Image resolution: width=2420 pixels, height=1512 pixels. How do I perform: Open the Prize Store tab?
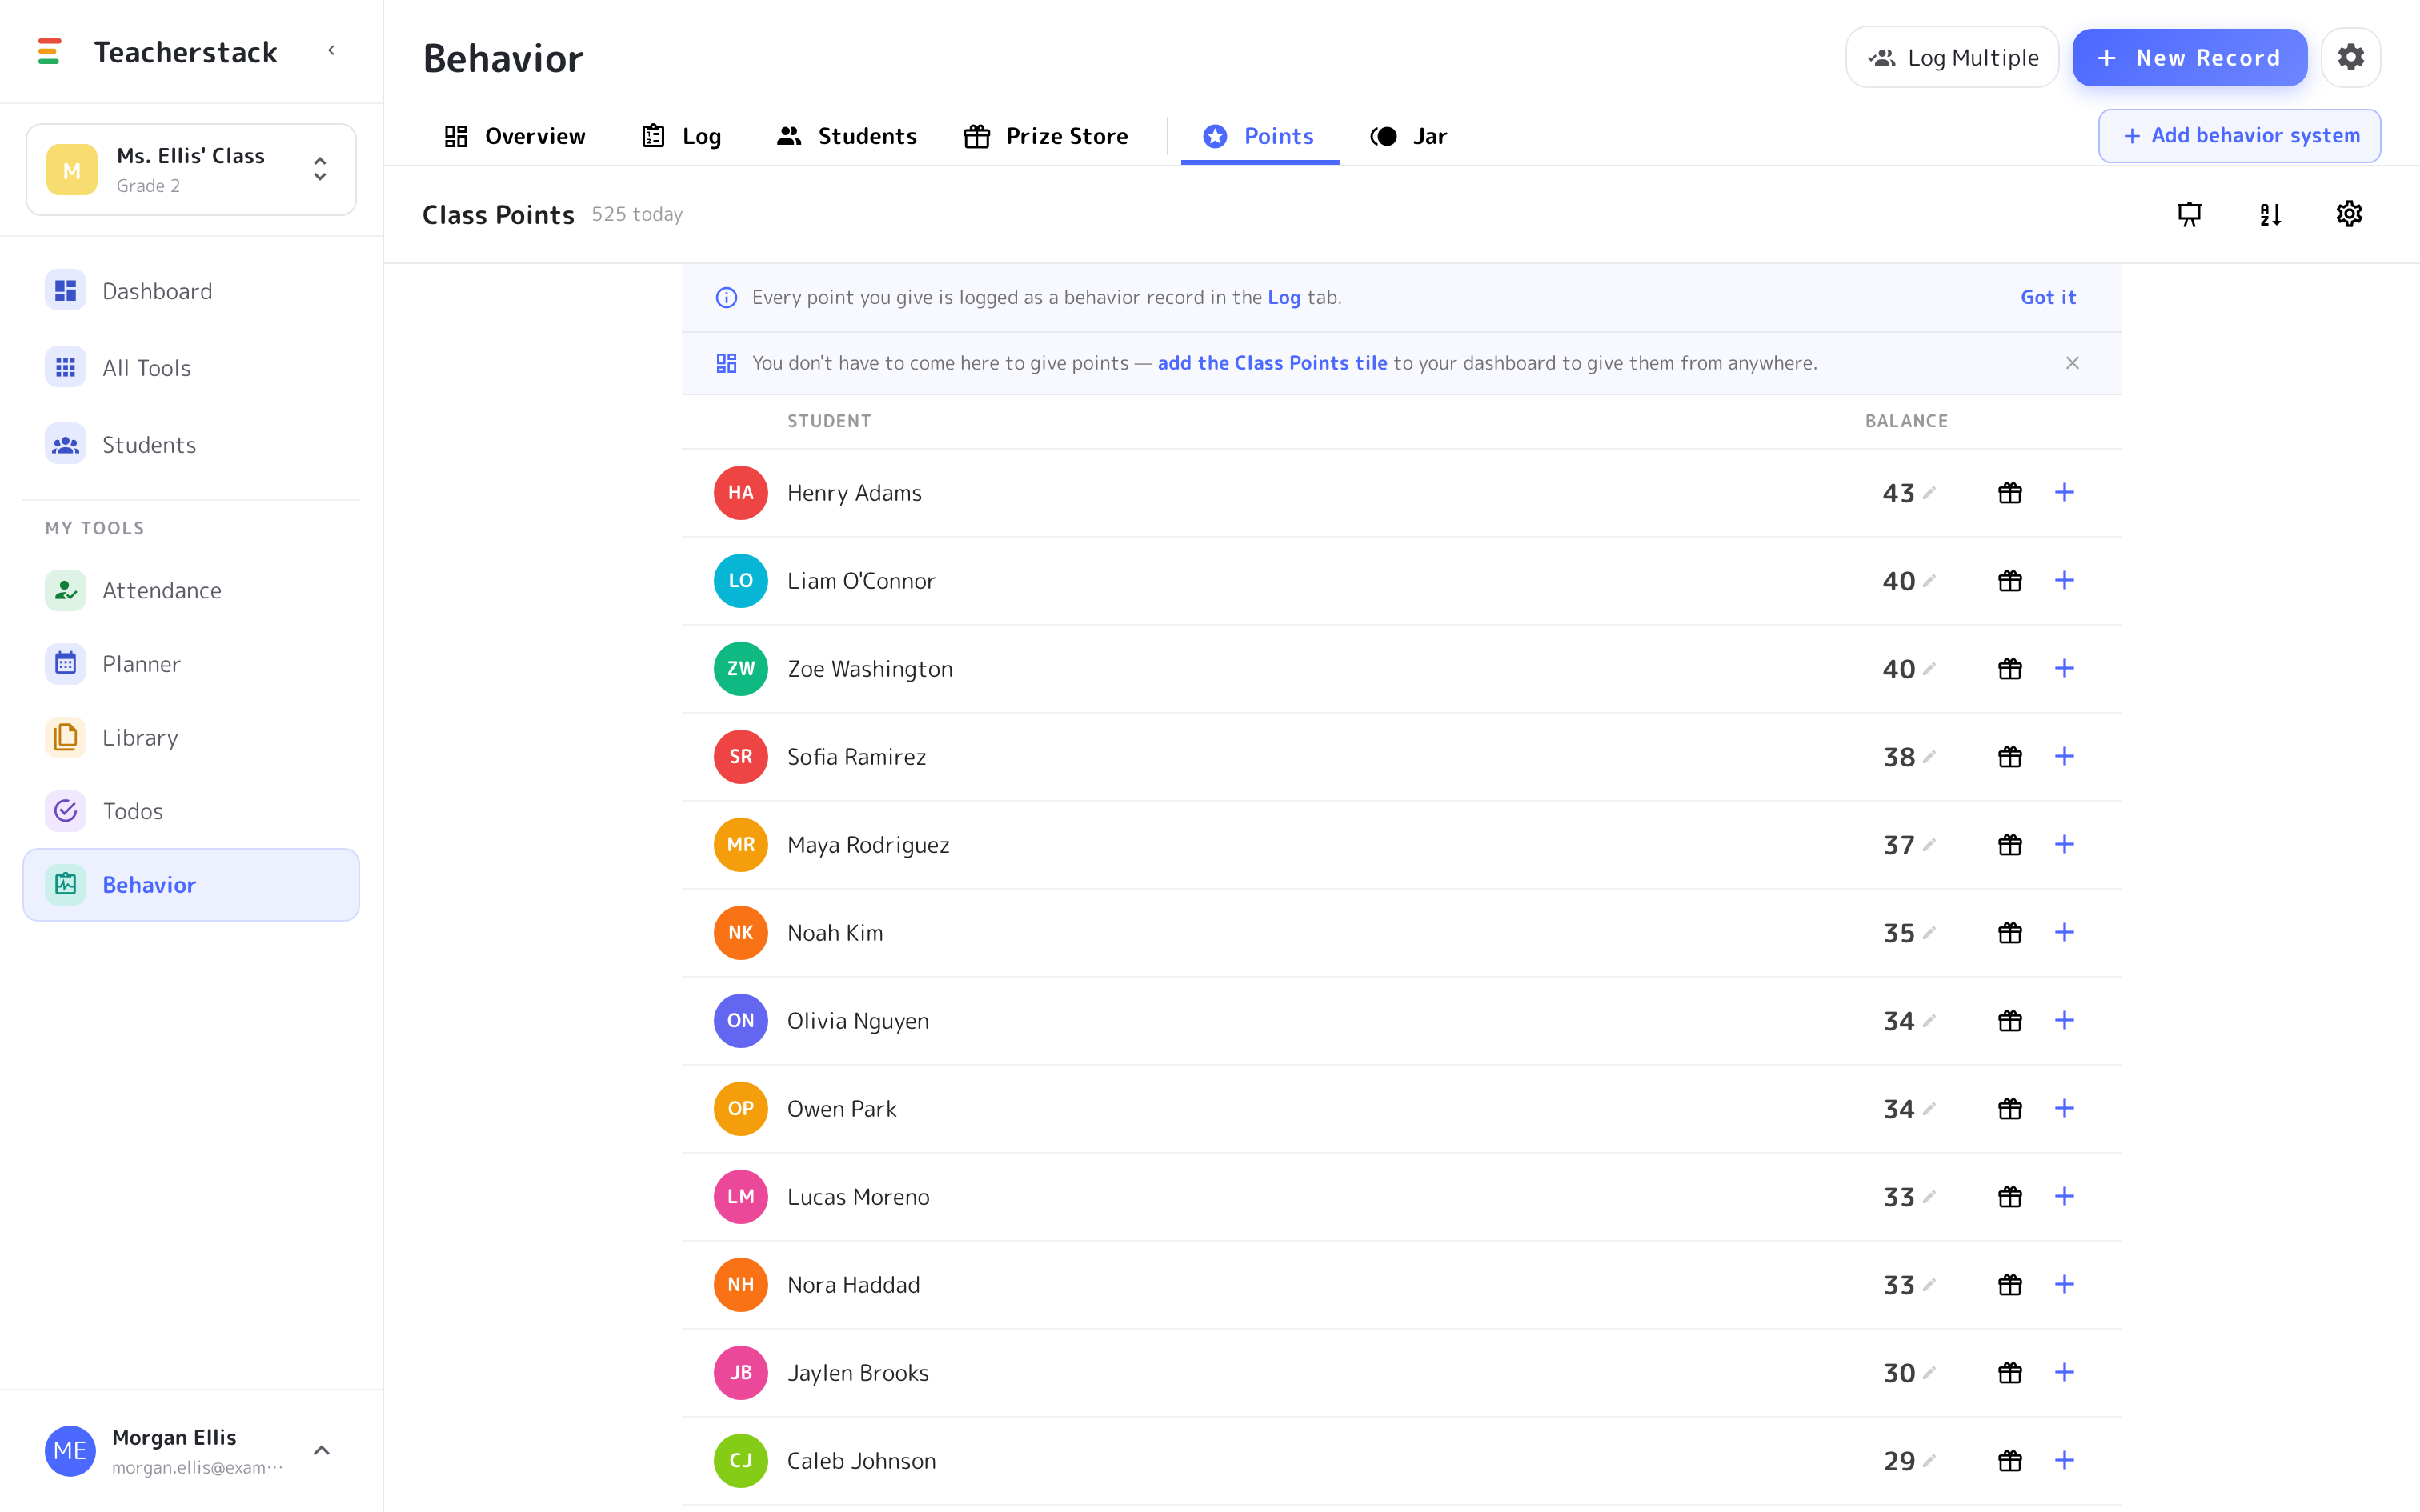1046,137
